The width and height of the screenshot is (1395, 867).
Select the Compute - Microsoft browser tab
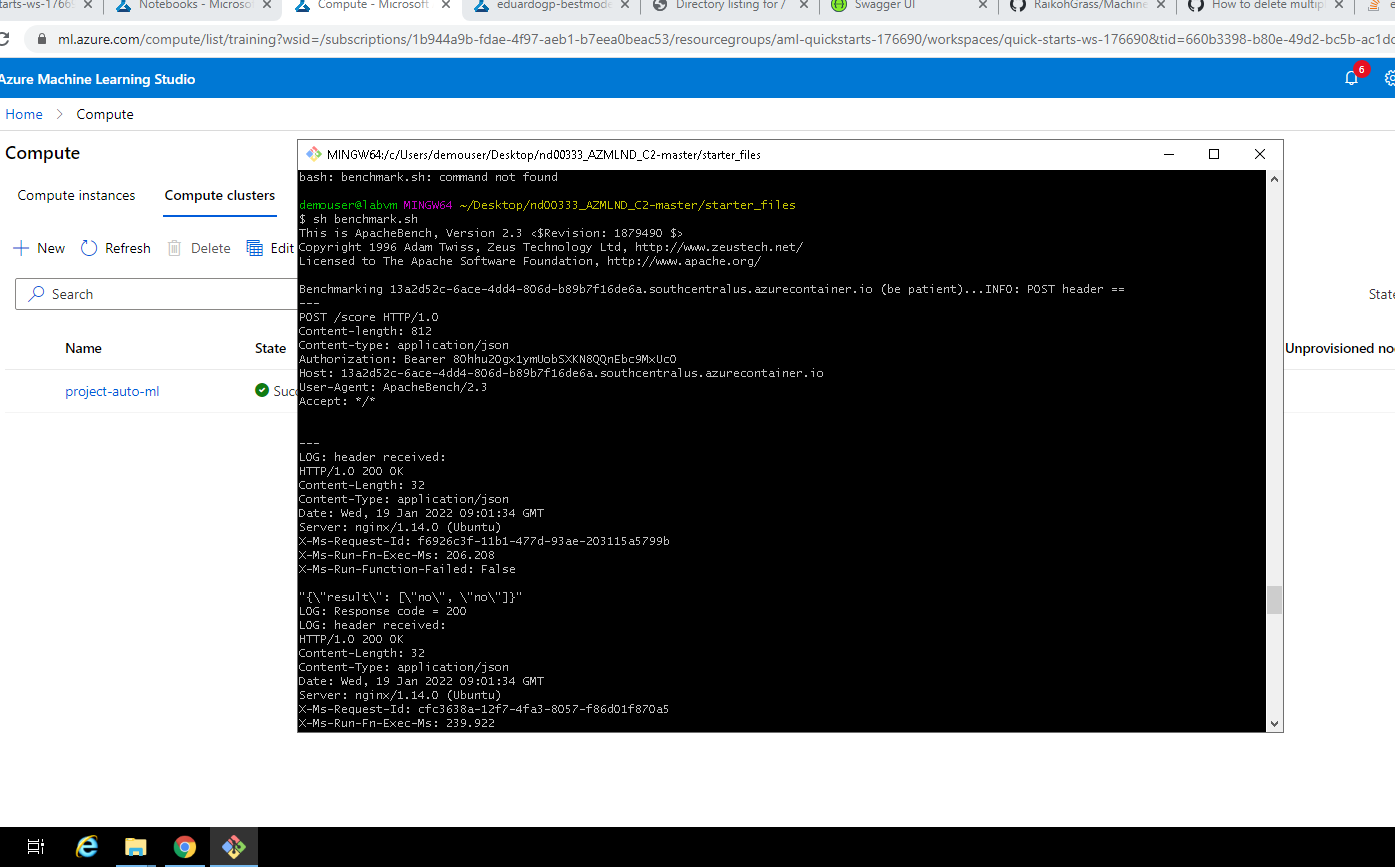click(x=372, y=6)
